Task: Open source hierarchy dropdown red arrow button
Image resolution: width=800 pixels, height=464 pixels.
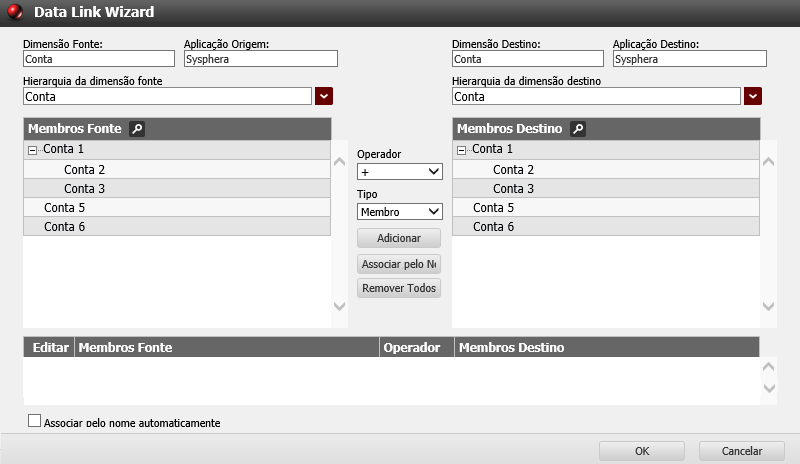Action: [324, 96]
